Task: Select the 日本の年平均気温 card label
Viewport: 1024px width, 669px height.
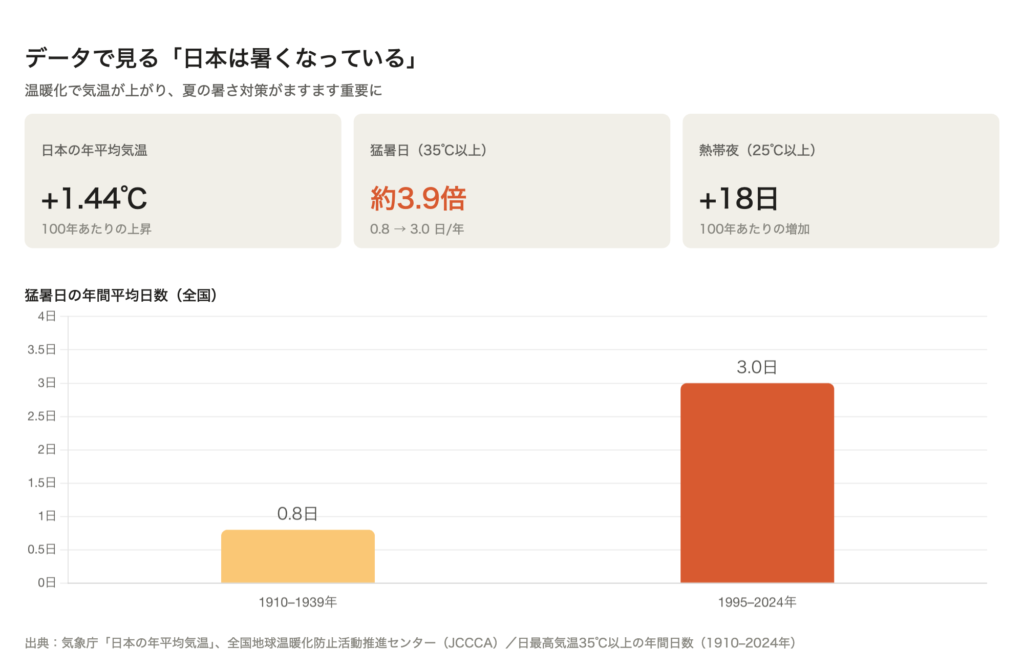Action: click(x=95, y=150)
